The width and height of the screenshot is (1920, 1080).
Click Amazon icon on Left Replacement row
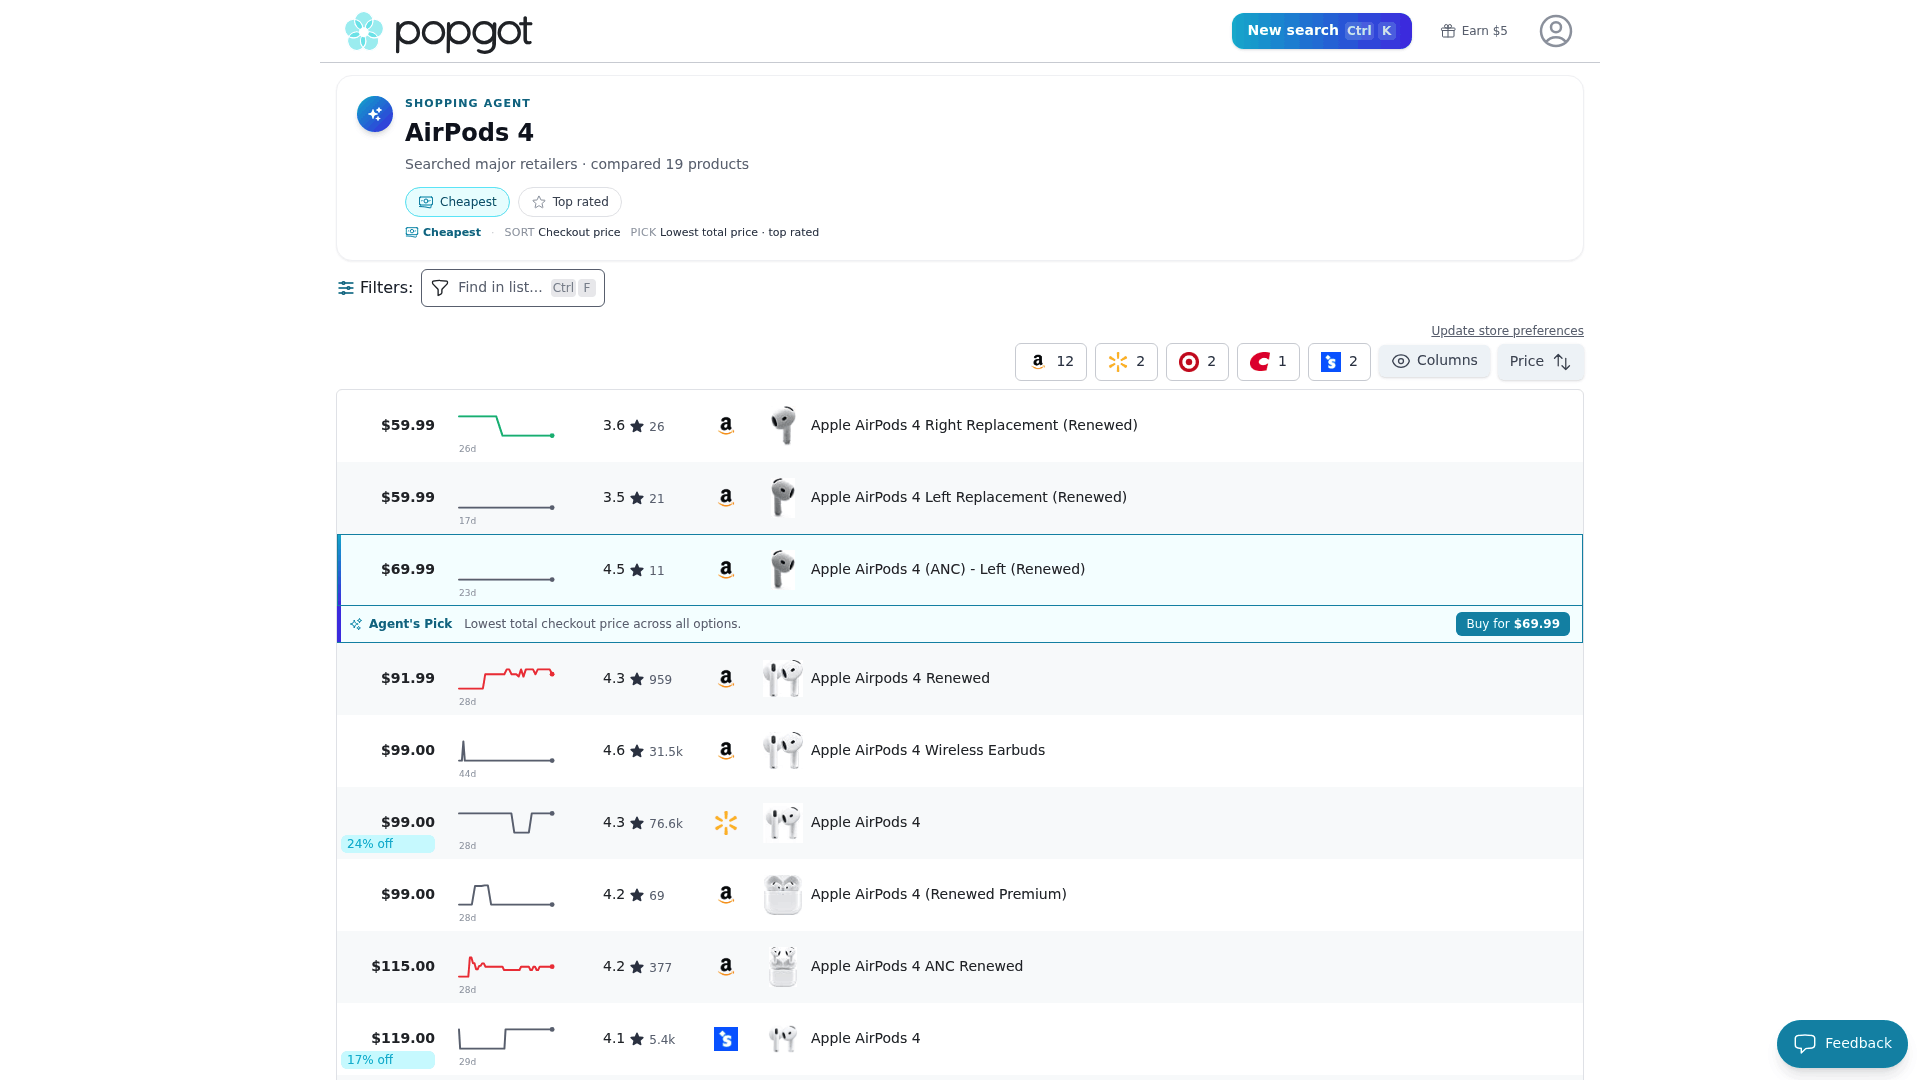click(726, 498)
